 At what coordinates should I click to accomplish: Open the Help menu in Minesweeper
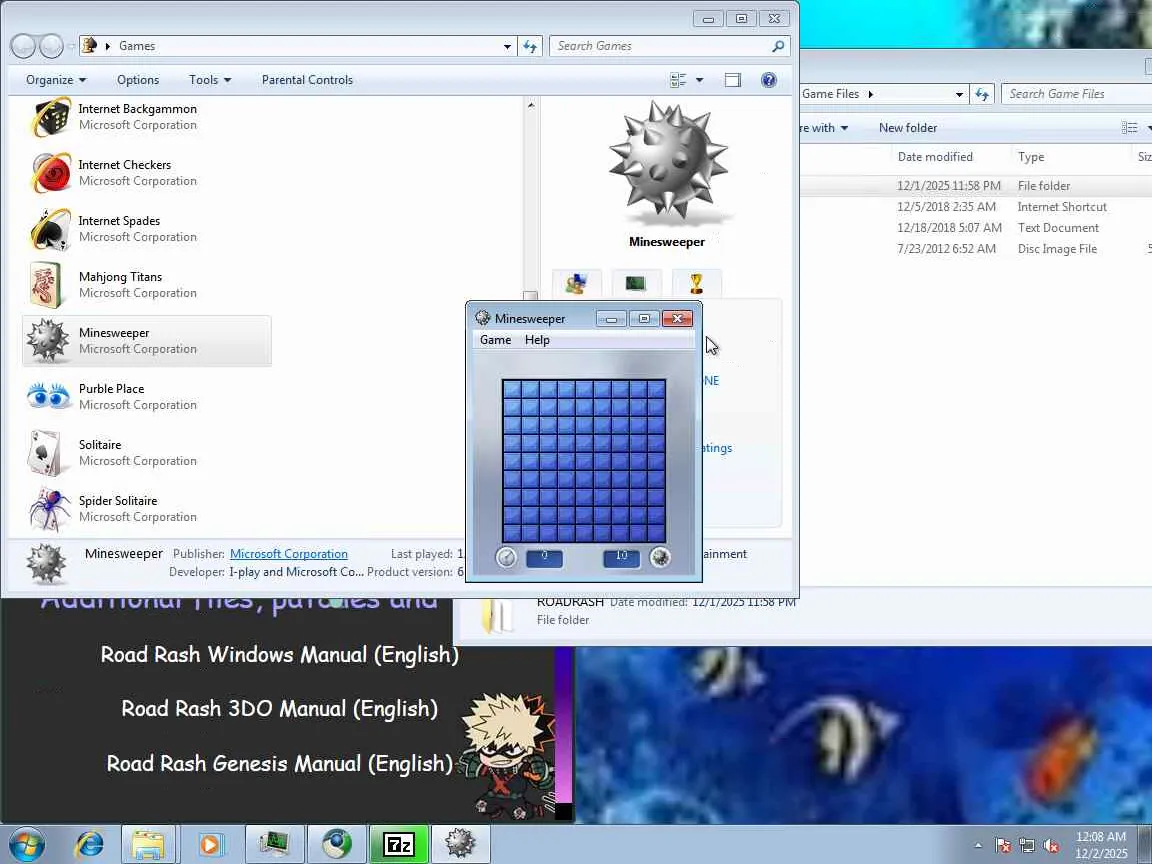(537, 340)
